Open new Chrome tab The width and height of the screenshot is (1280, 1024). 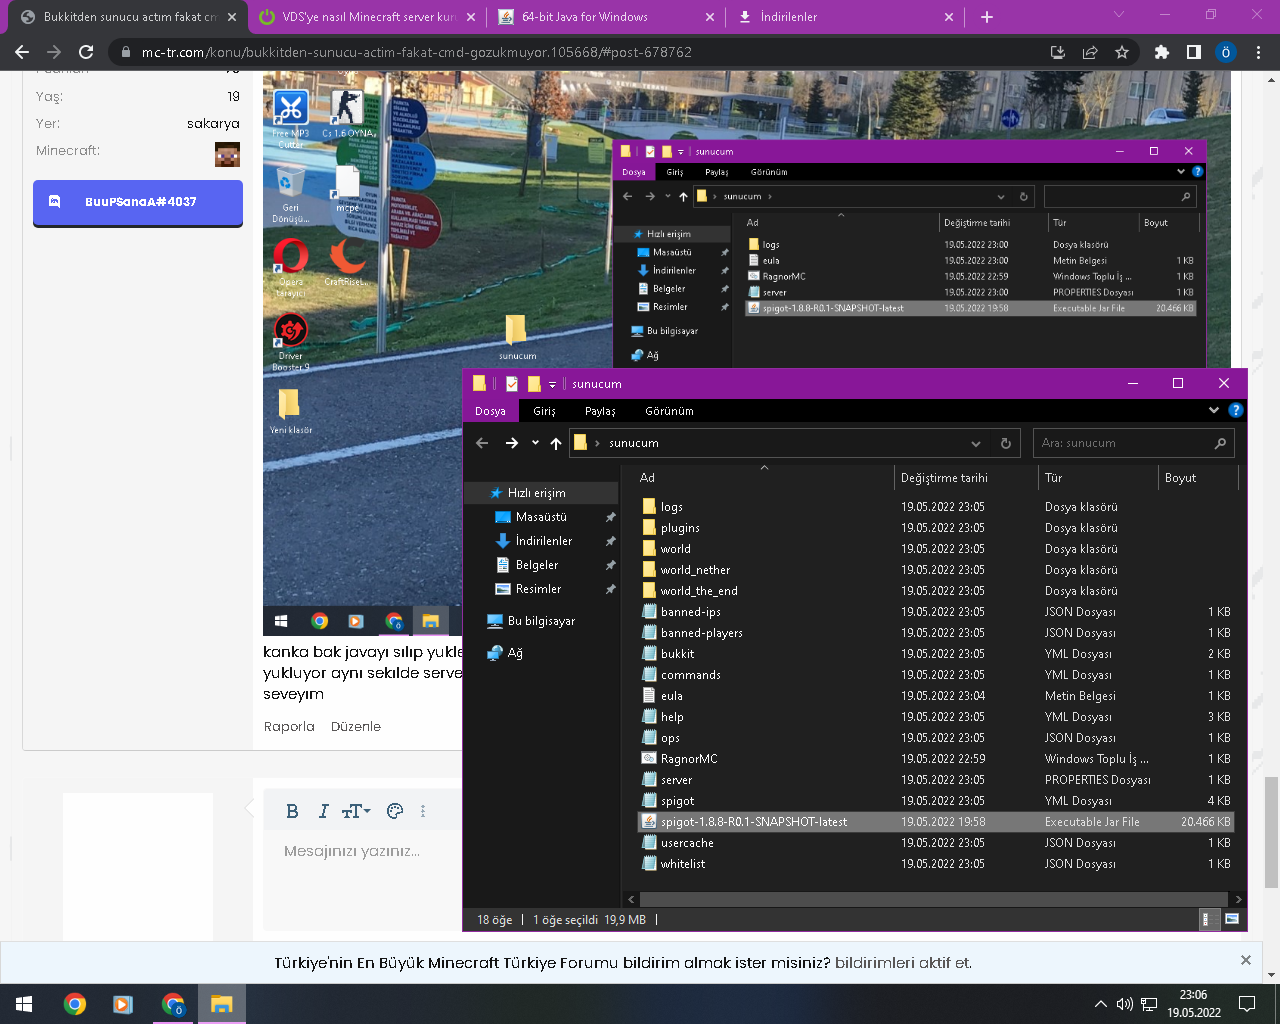987,17
